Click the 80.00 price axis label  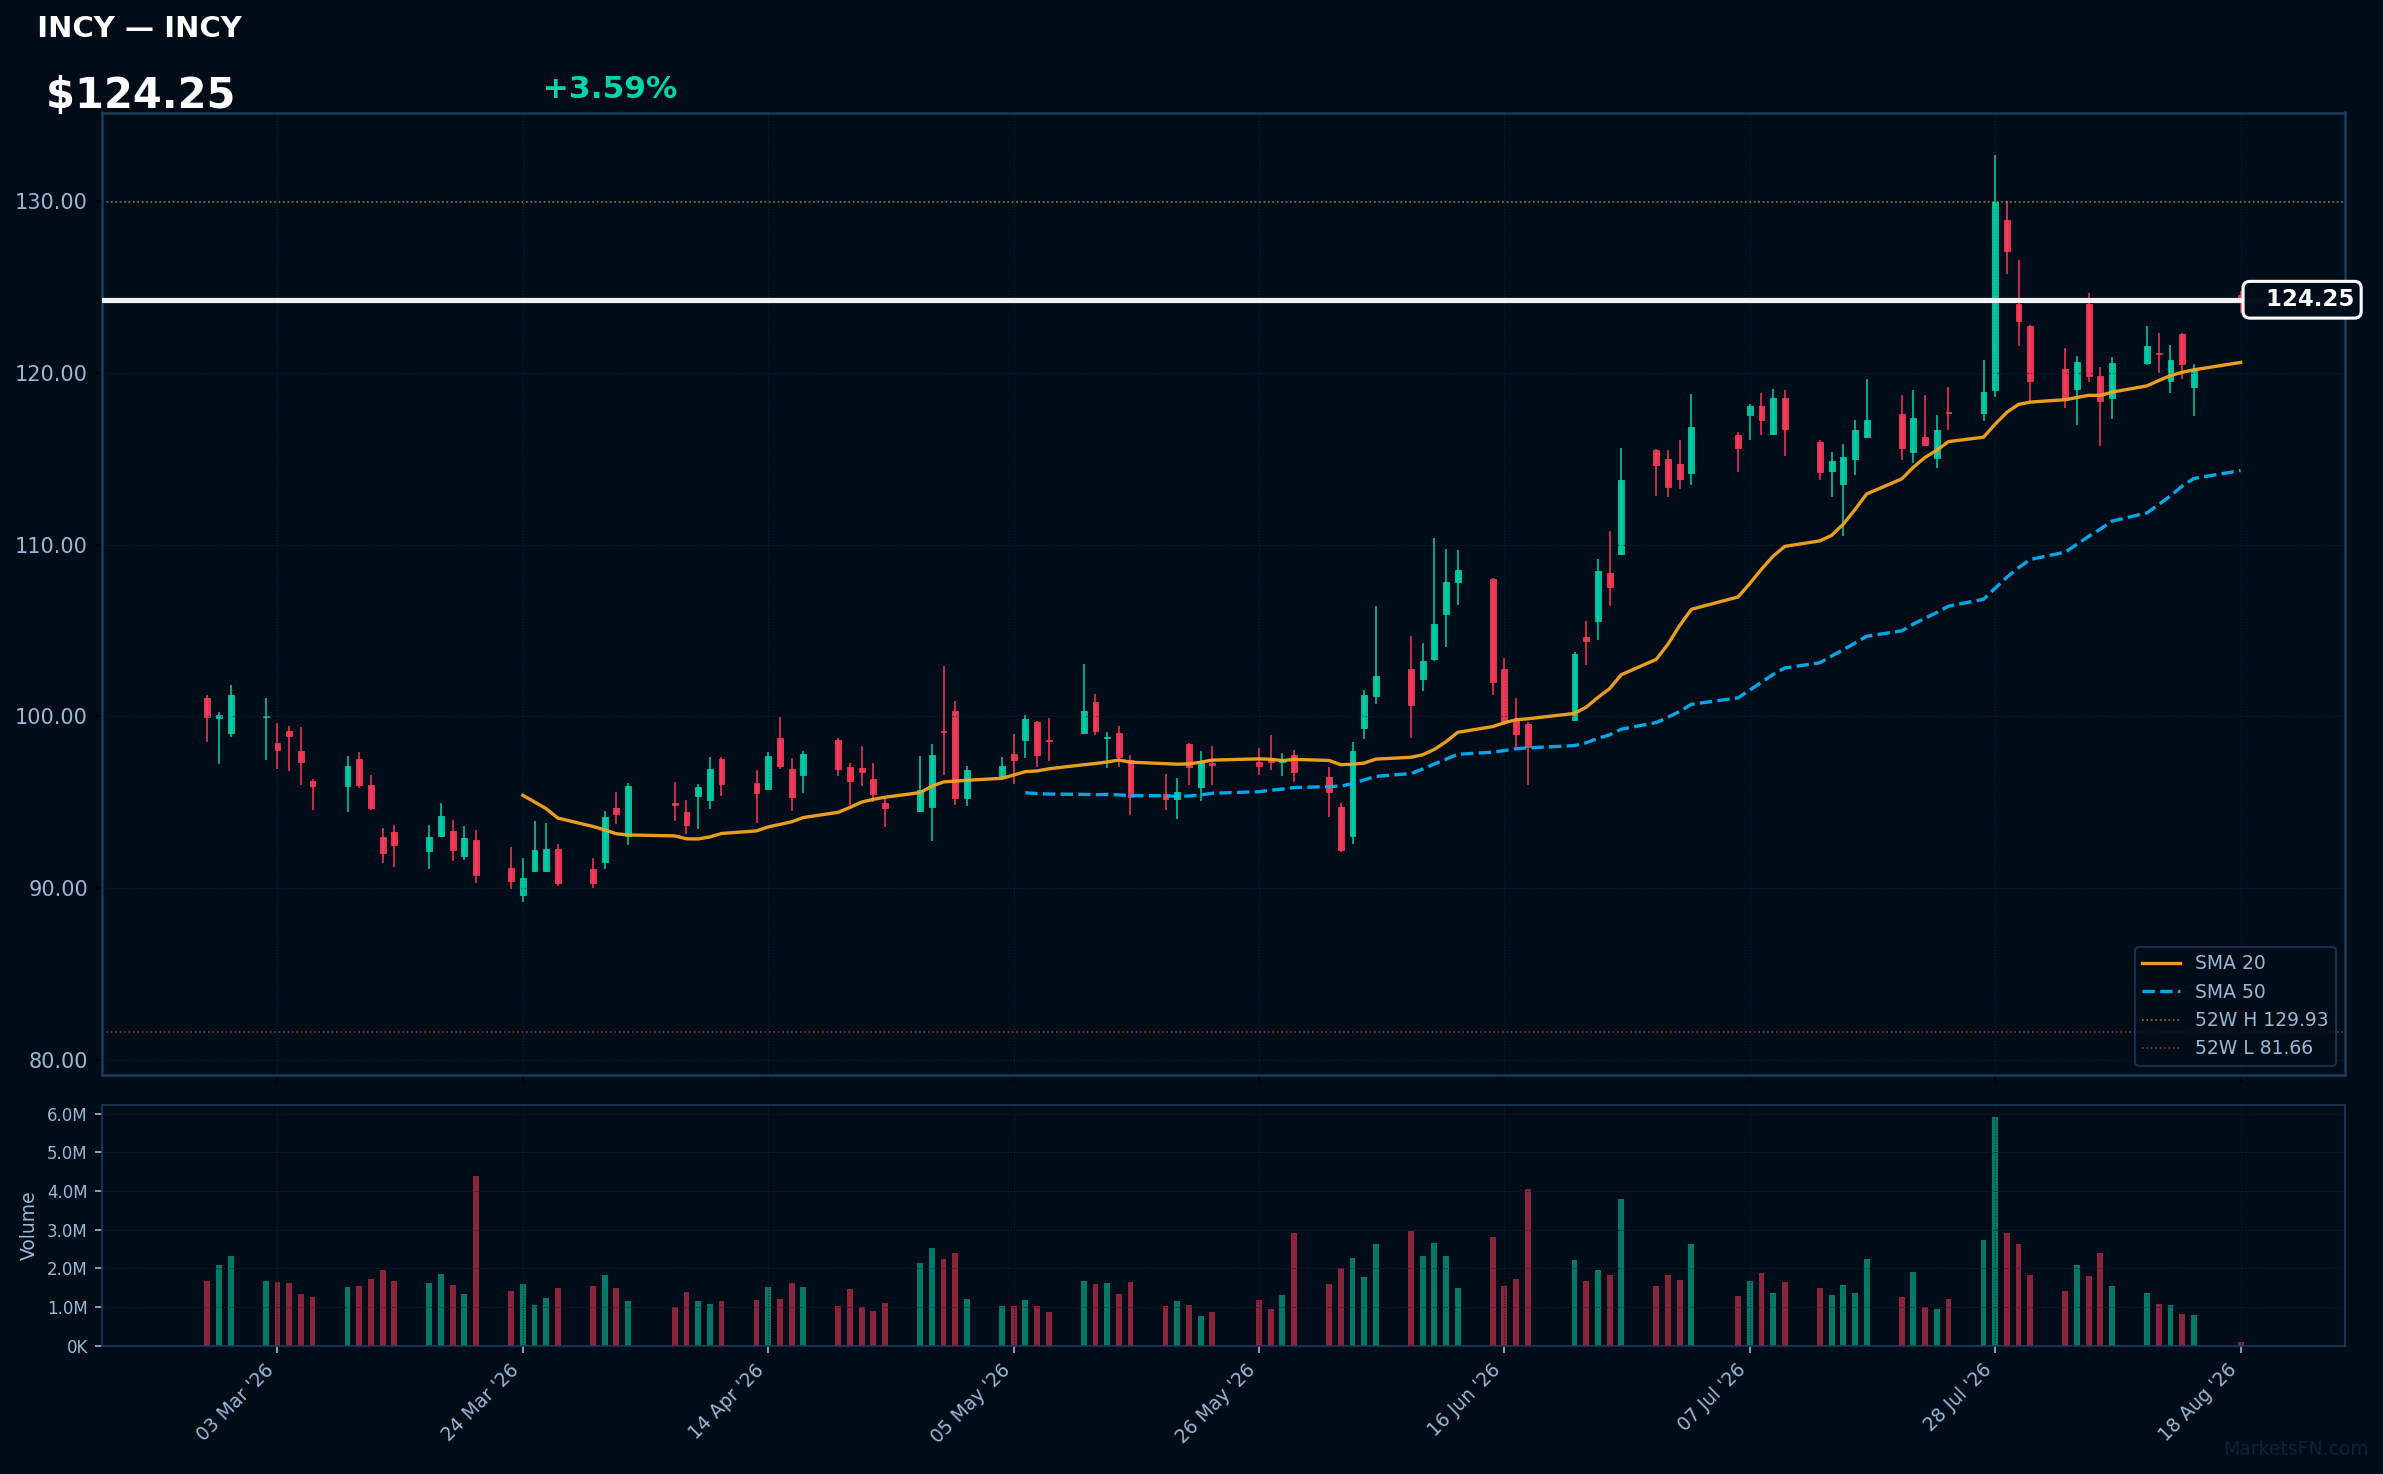(58, 1061)
